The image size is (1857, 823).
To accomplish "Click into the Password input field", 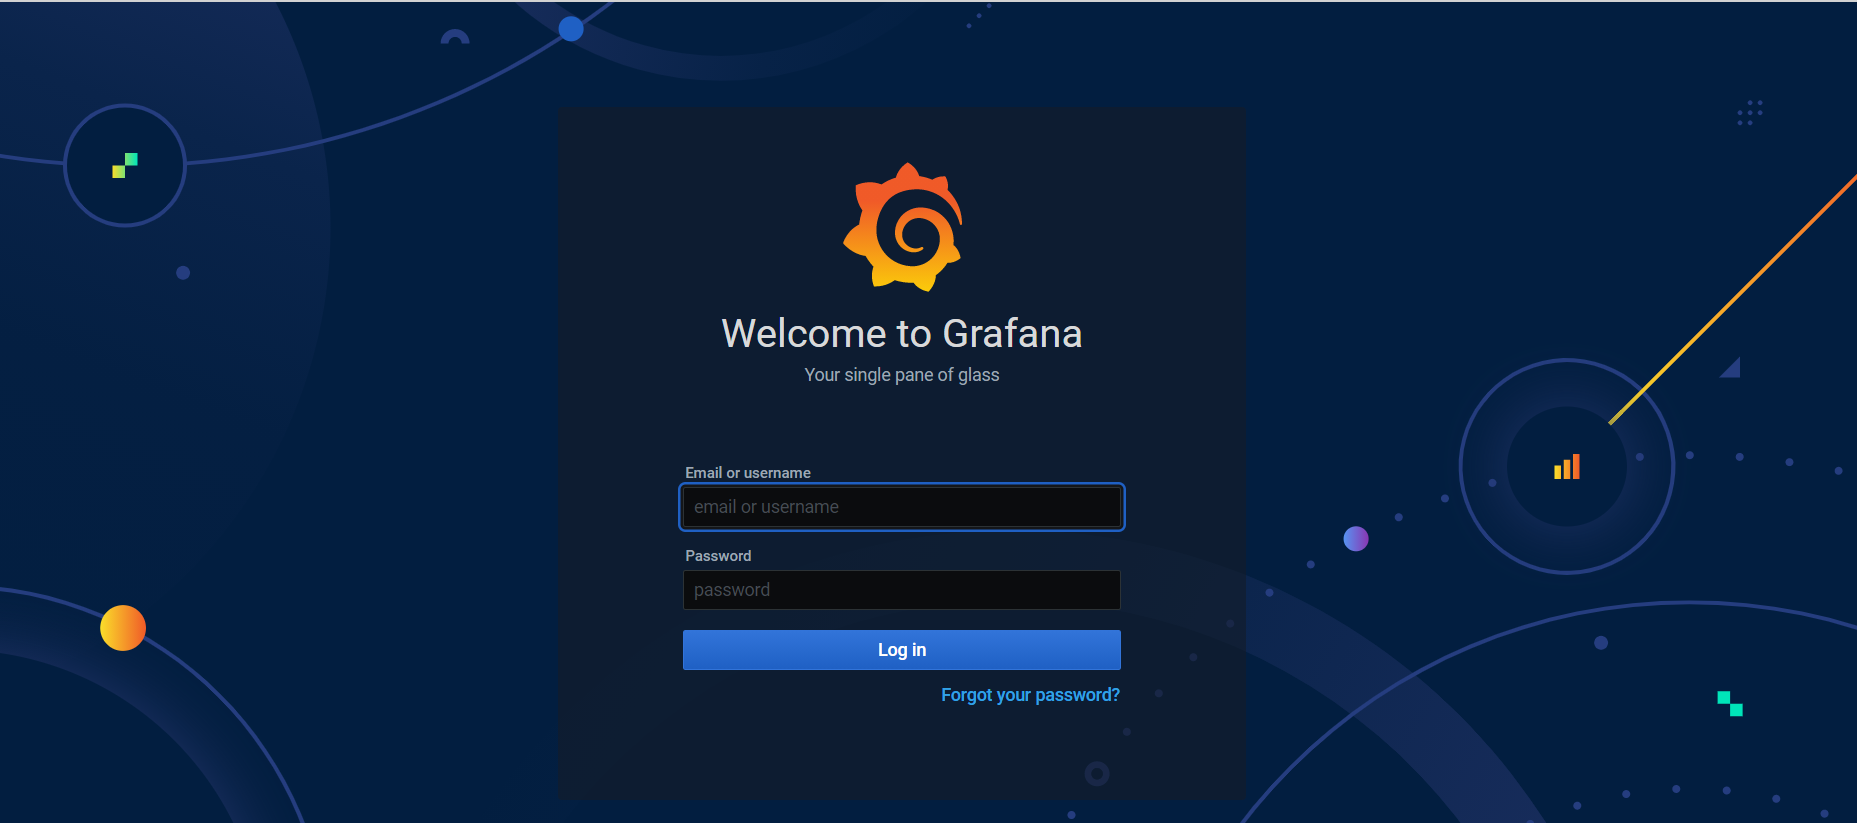I will [902, 590].
